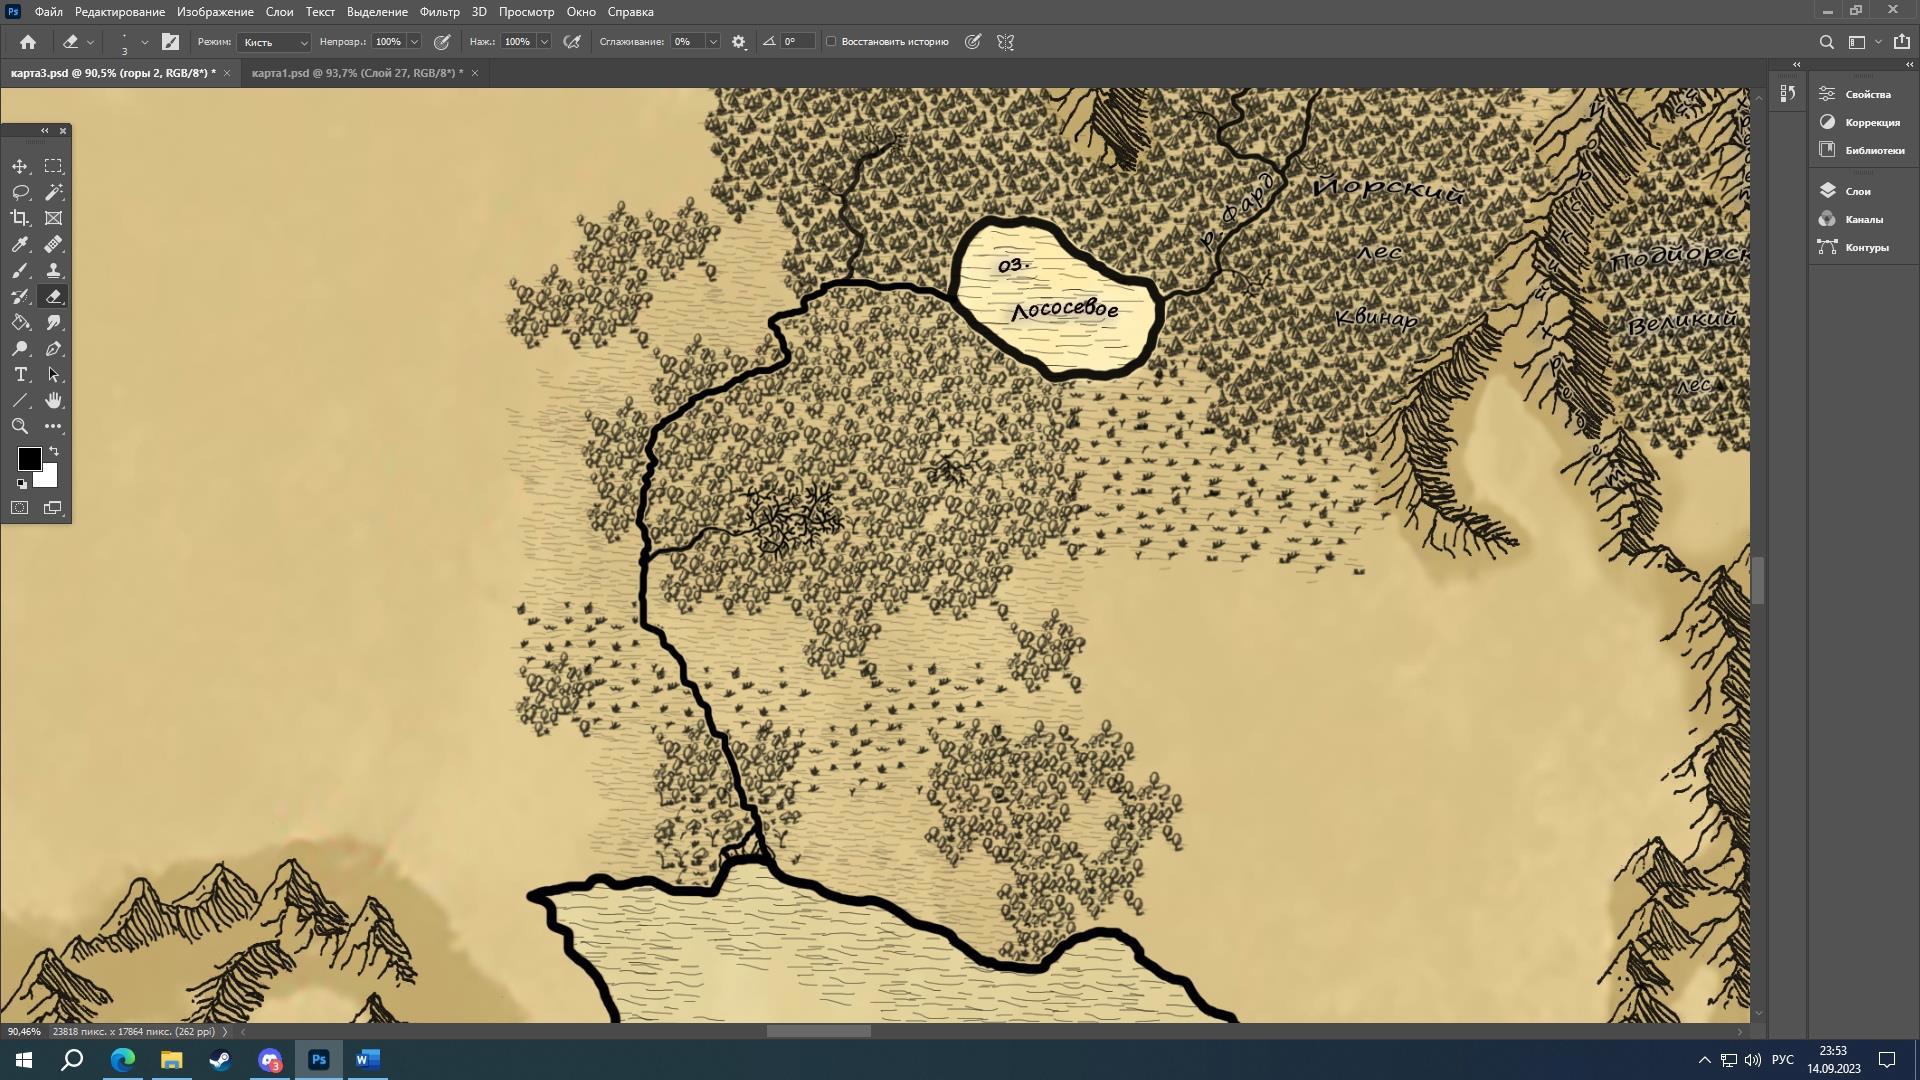The image size is (1920, 1080).
Task: Open the Режим Кисть dropdown
Action: point(276,42)
